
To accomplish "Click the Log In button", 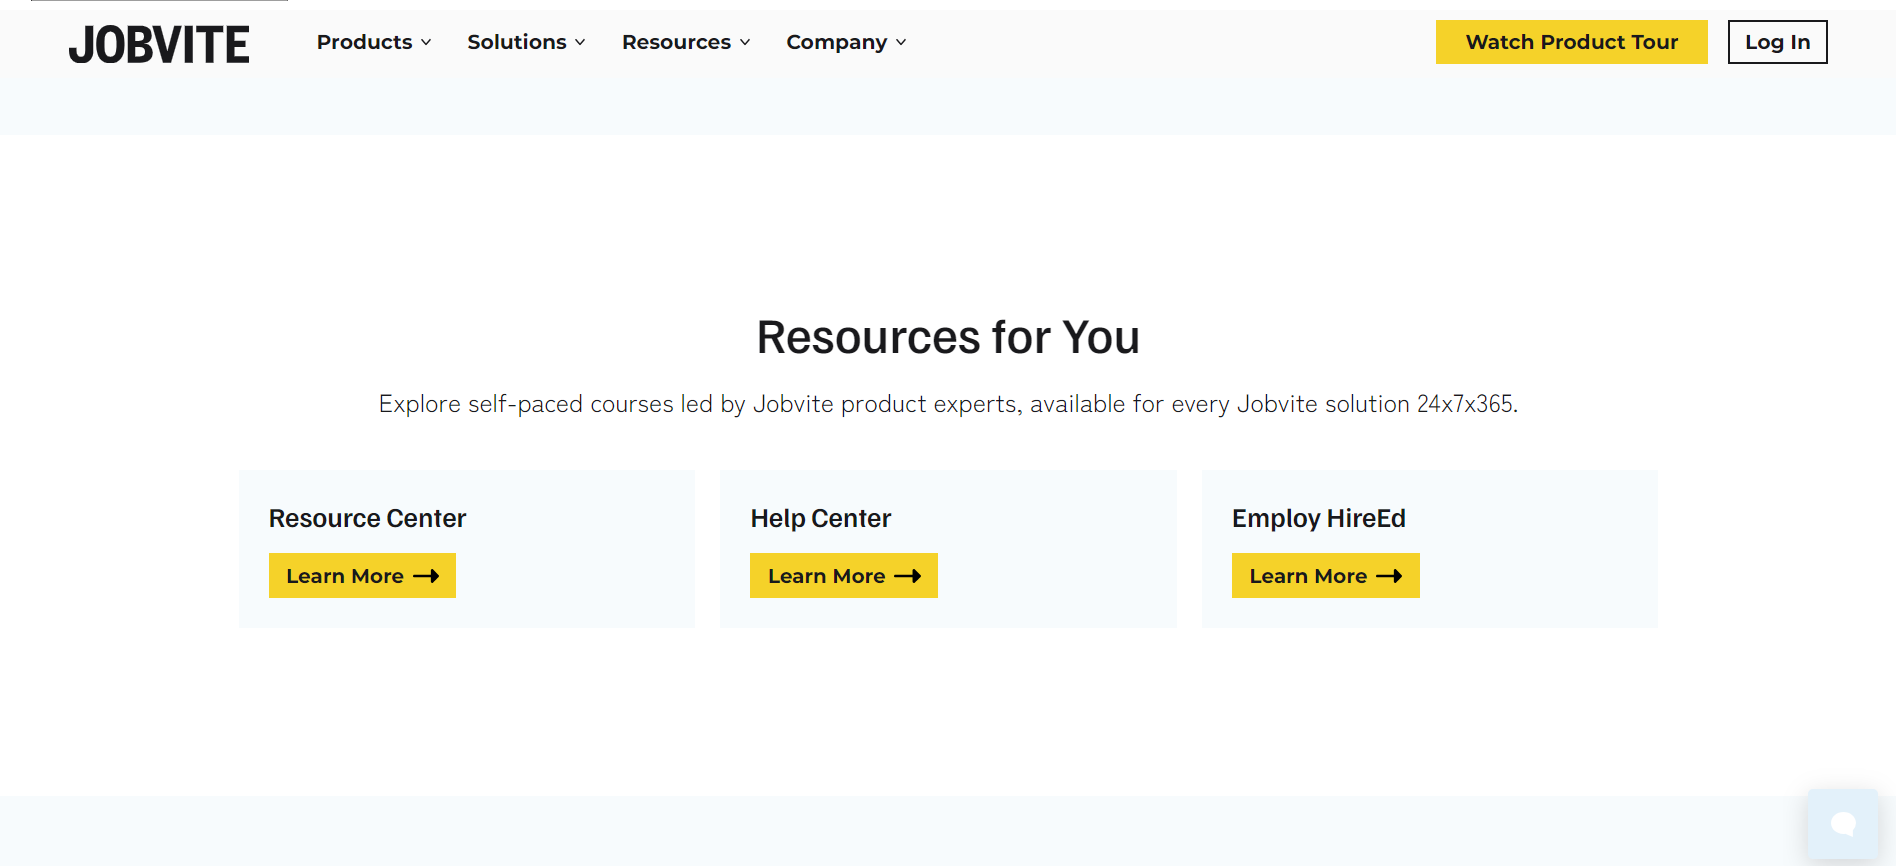I will tap(1777, 42).
